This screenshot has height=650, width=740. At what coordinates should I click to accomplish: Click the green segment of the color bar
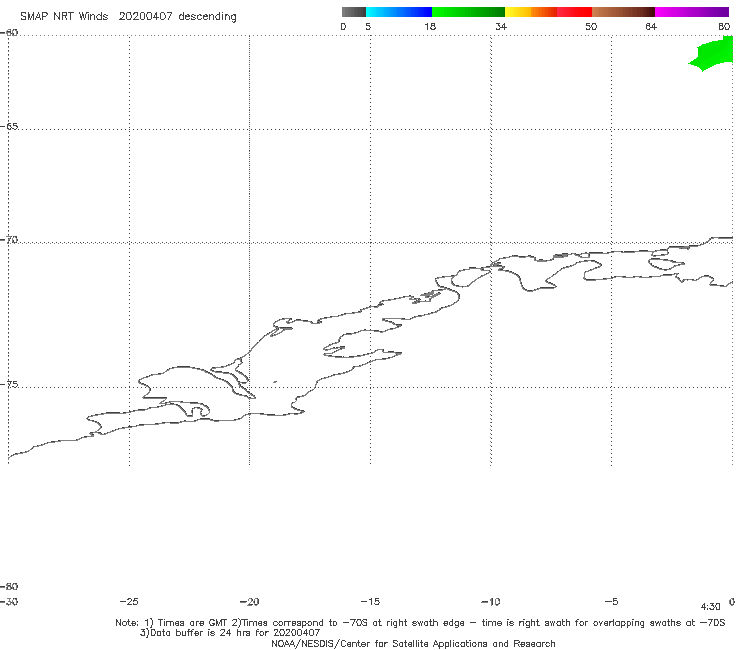point(468,12)
